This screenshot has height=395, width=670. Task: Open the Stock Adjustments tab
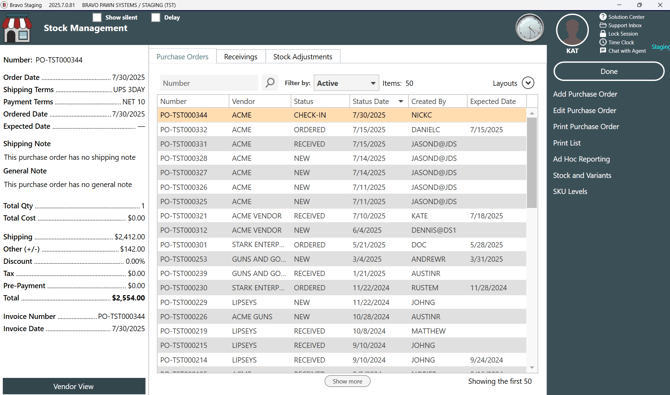point(303,57)
